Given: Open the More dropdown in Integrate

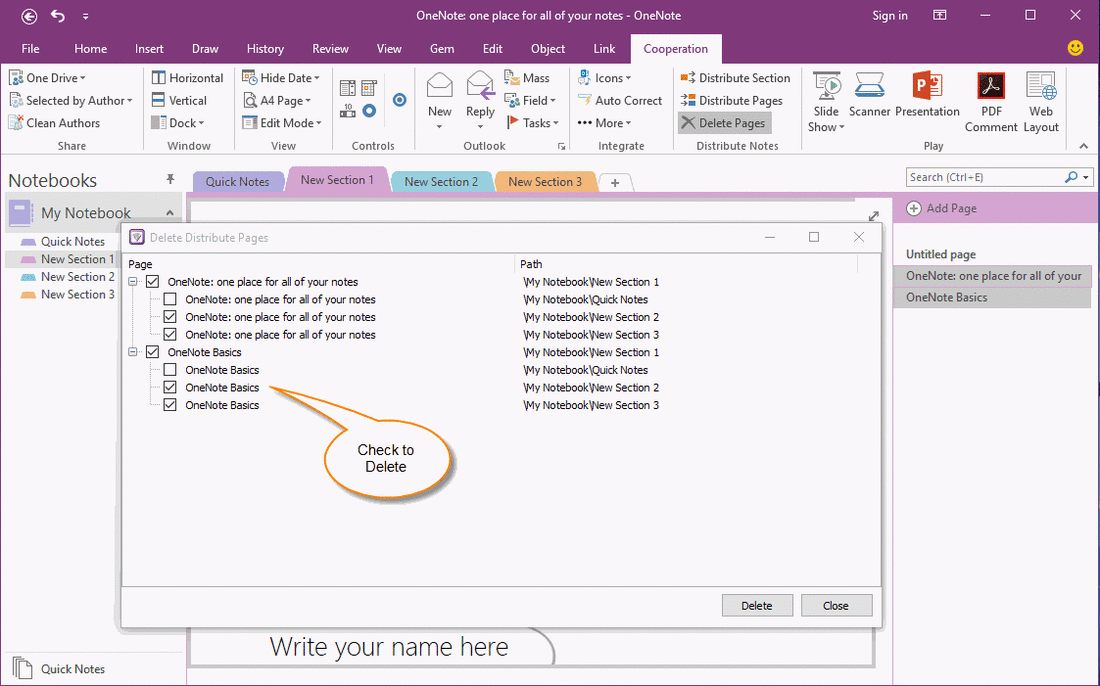Looking at the screenshot, I should coord(604,123).
